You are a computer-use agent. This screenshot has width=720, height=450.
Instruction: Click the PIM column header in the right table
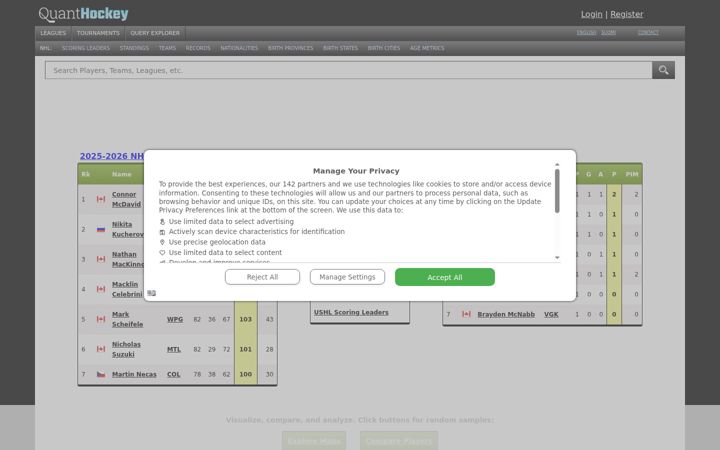(x=632, y=174)
